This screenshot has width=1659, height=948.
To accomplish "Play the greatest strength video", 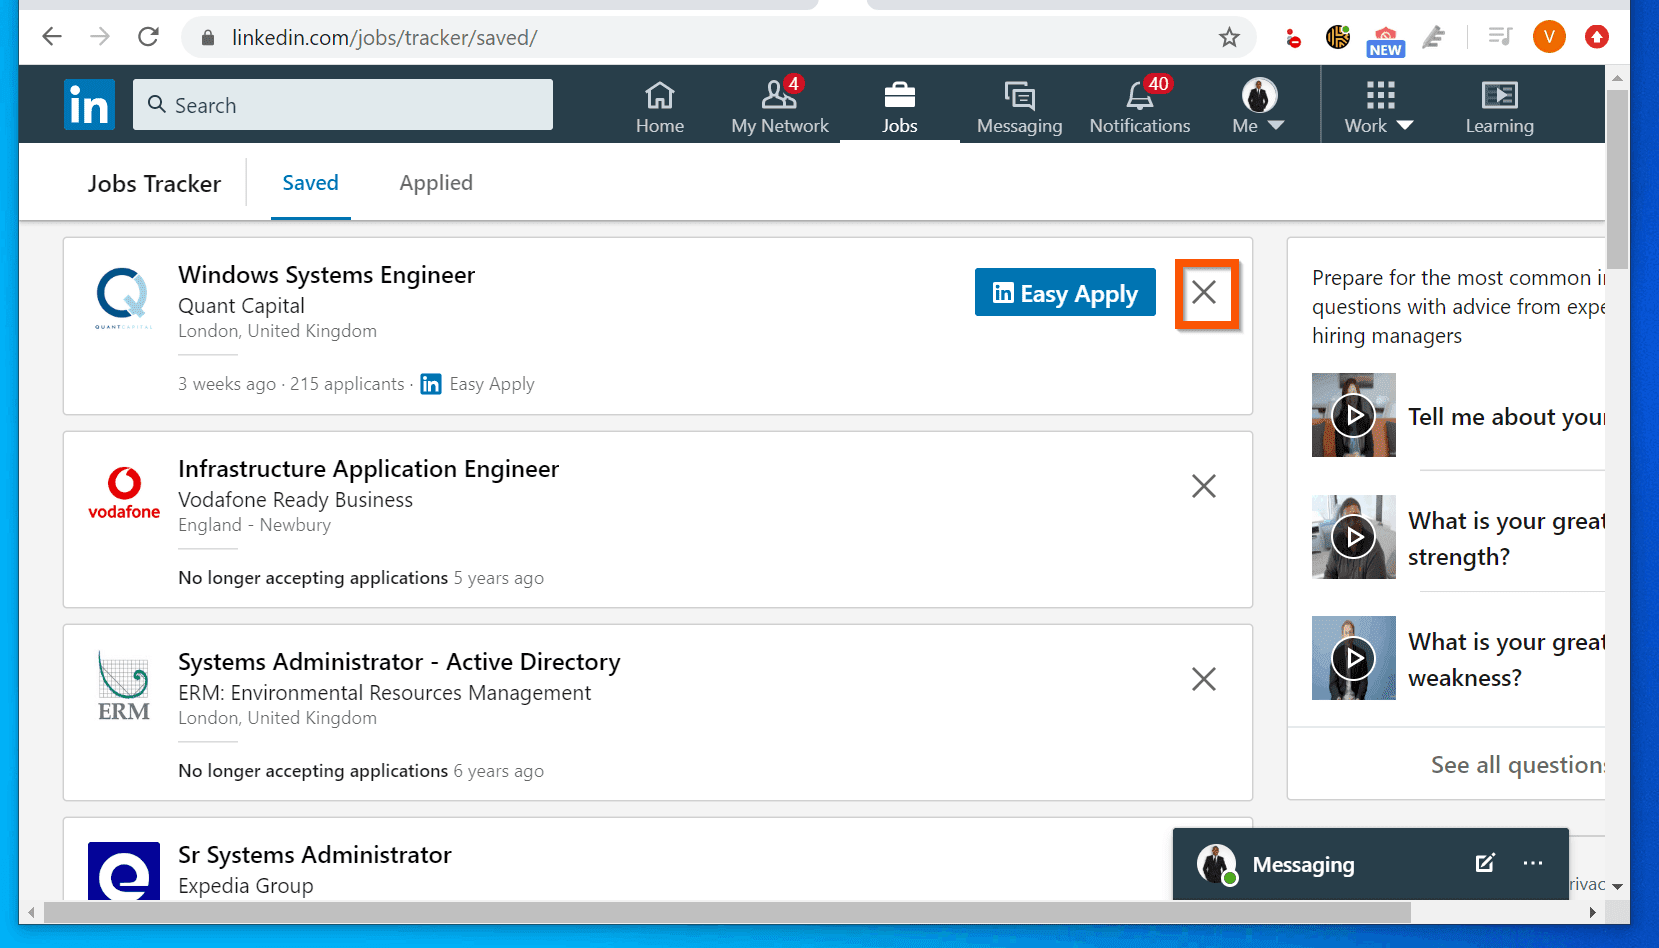I will pos(1354,537).
